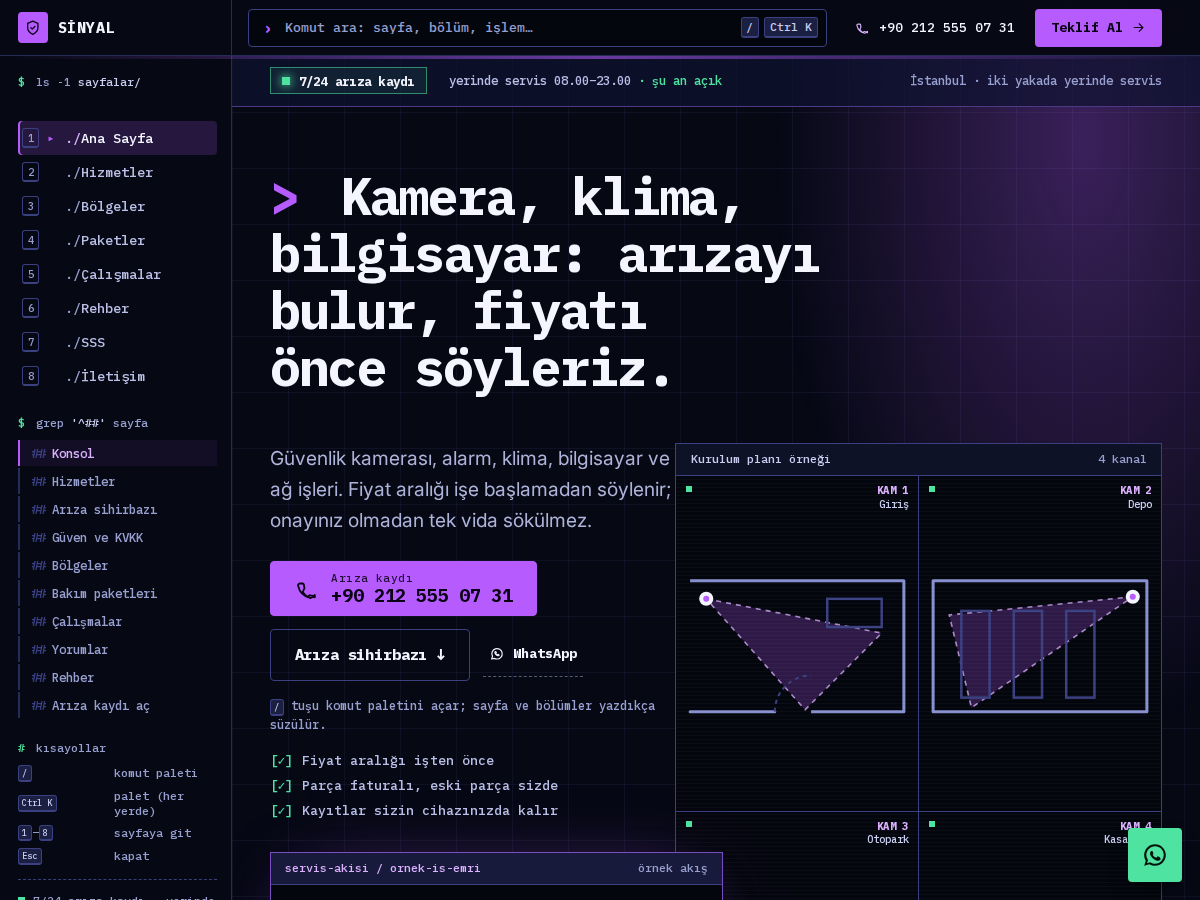Viewport: 1200px width, 900px height.
Task: Click the slash key badge in search bar
Action: 750,28
